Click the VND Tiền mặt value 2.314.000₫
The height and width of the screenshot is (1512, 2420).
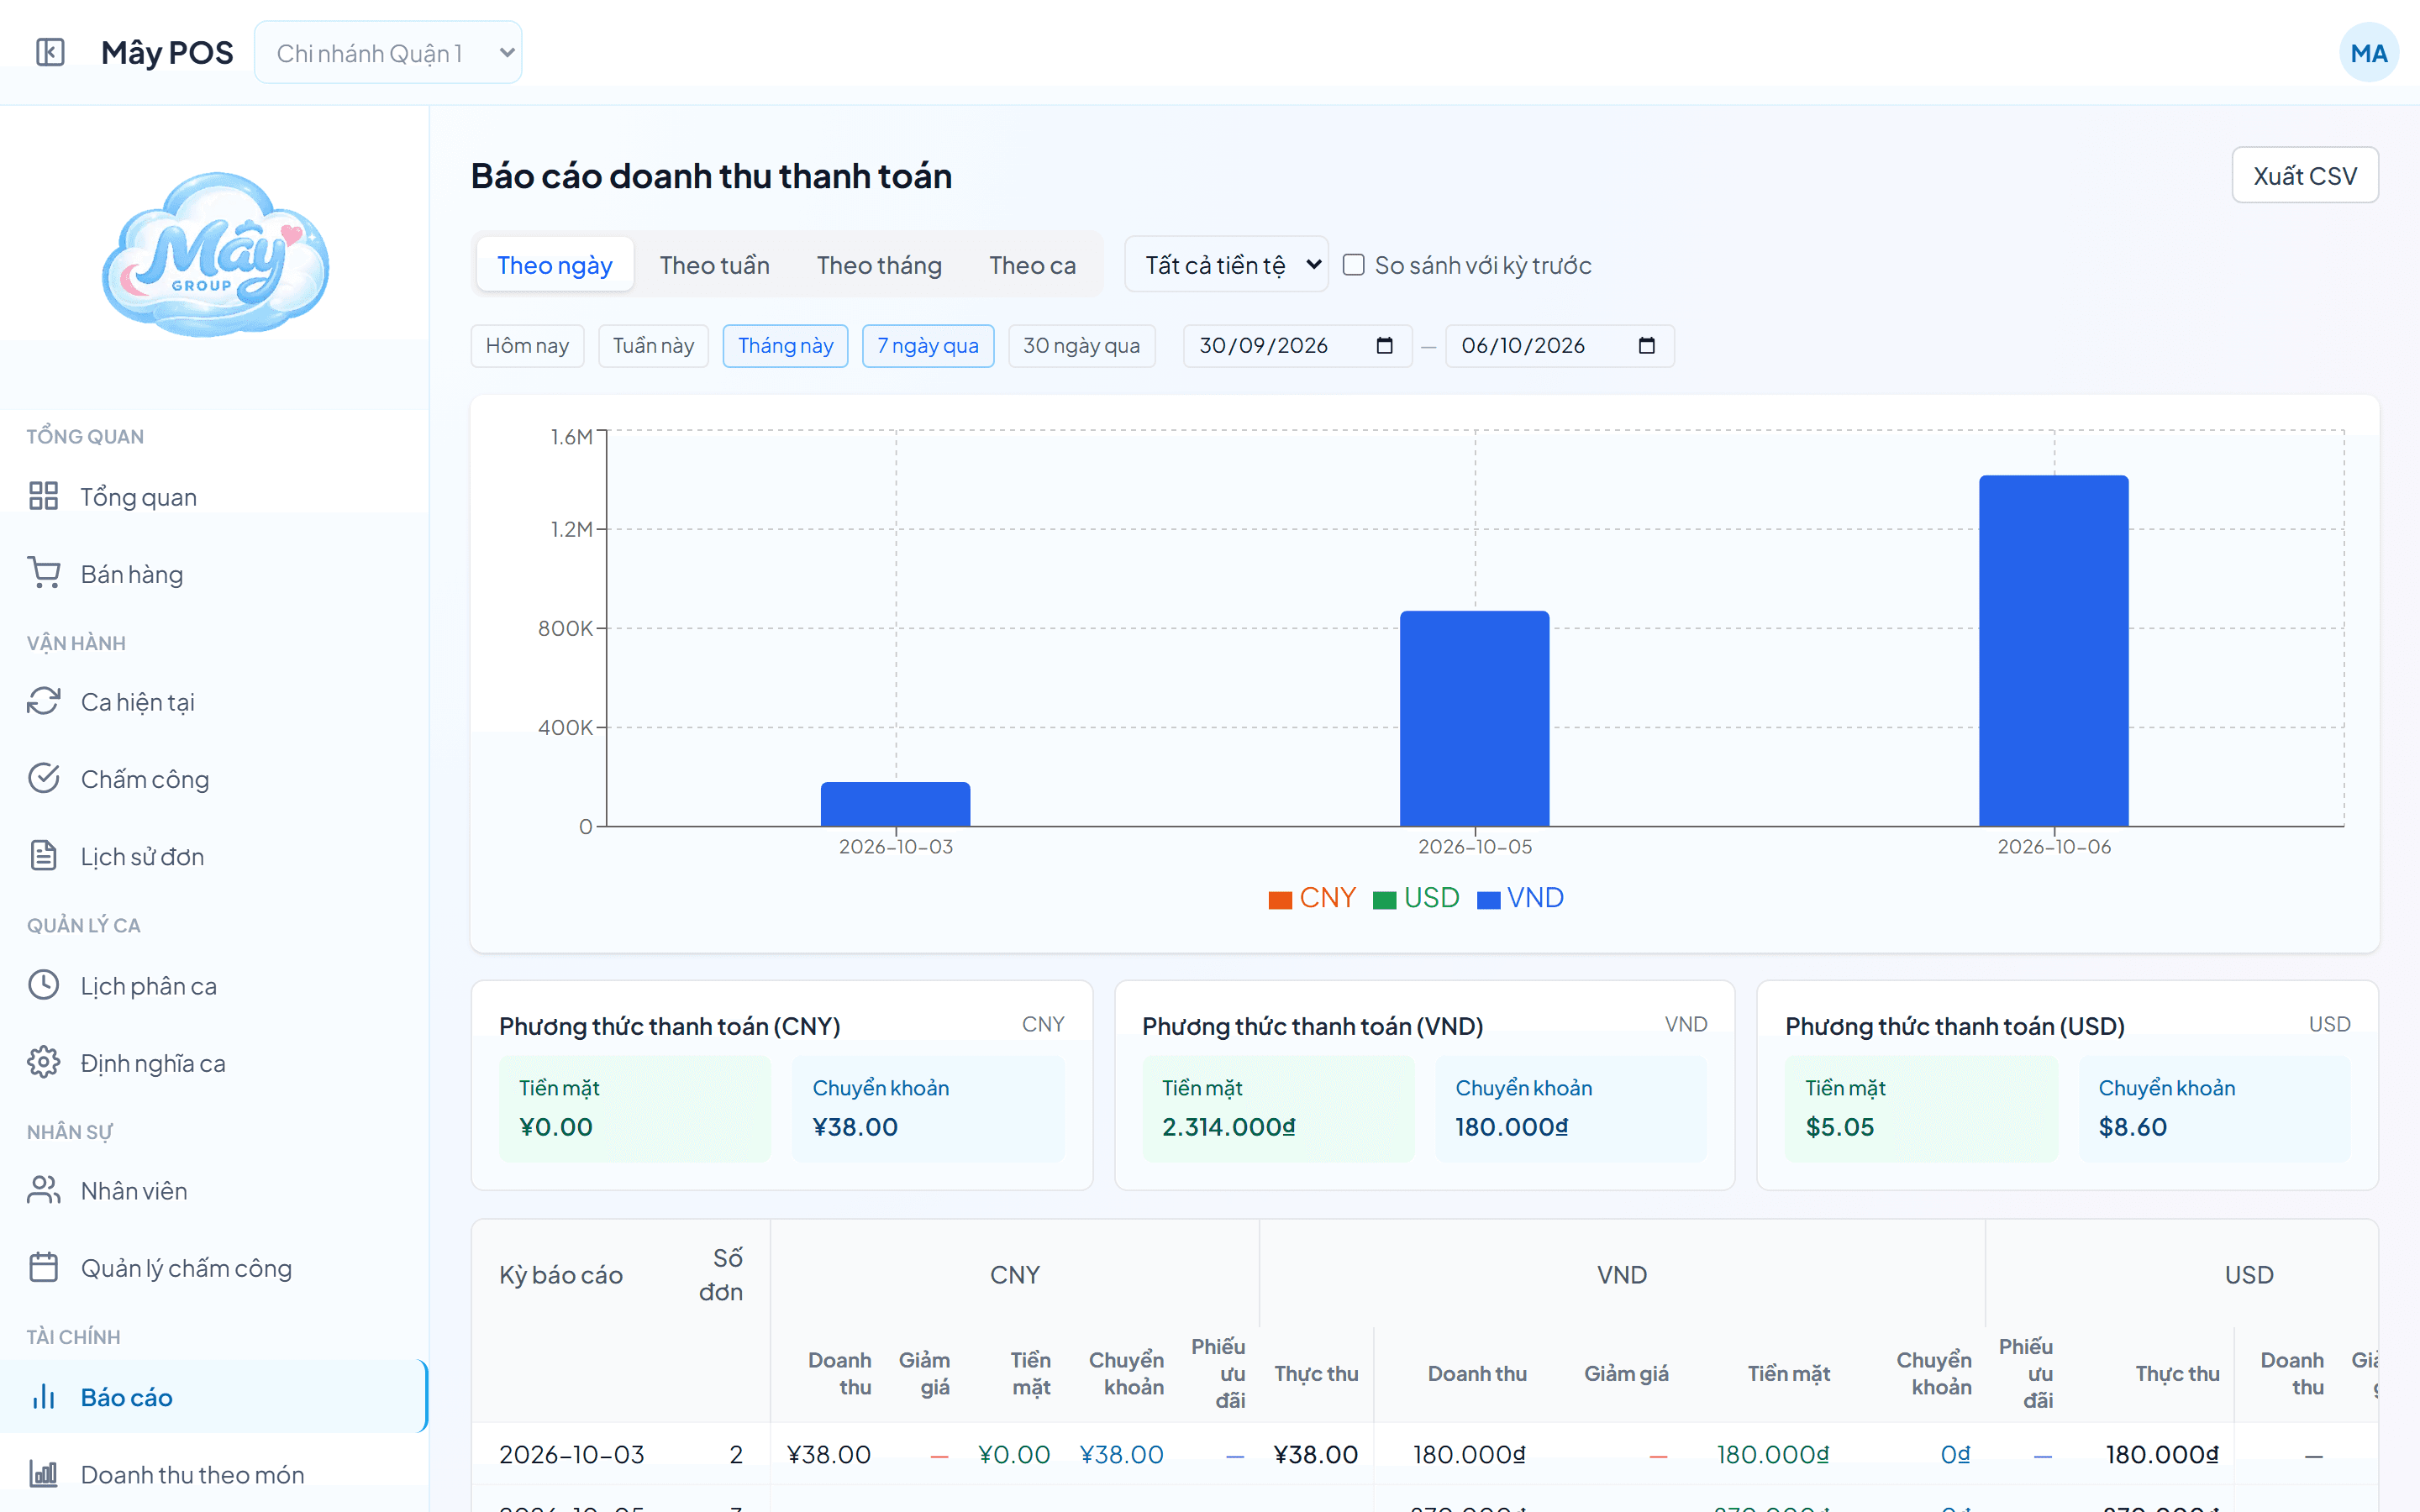point(1228,1127)
